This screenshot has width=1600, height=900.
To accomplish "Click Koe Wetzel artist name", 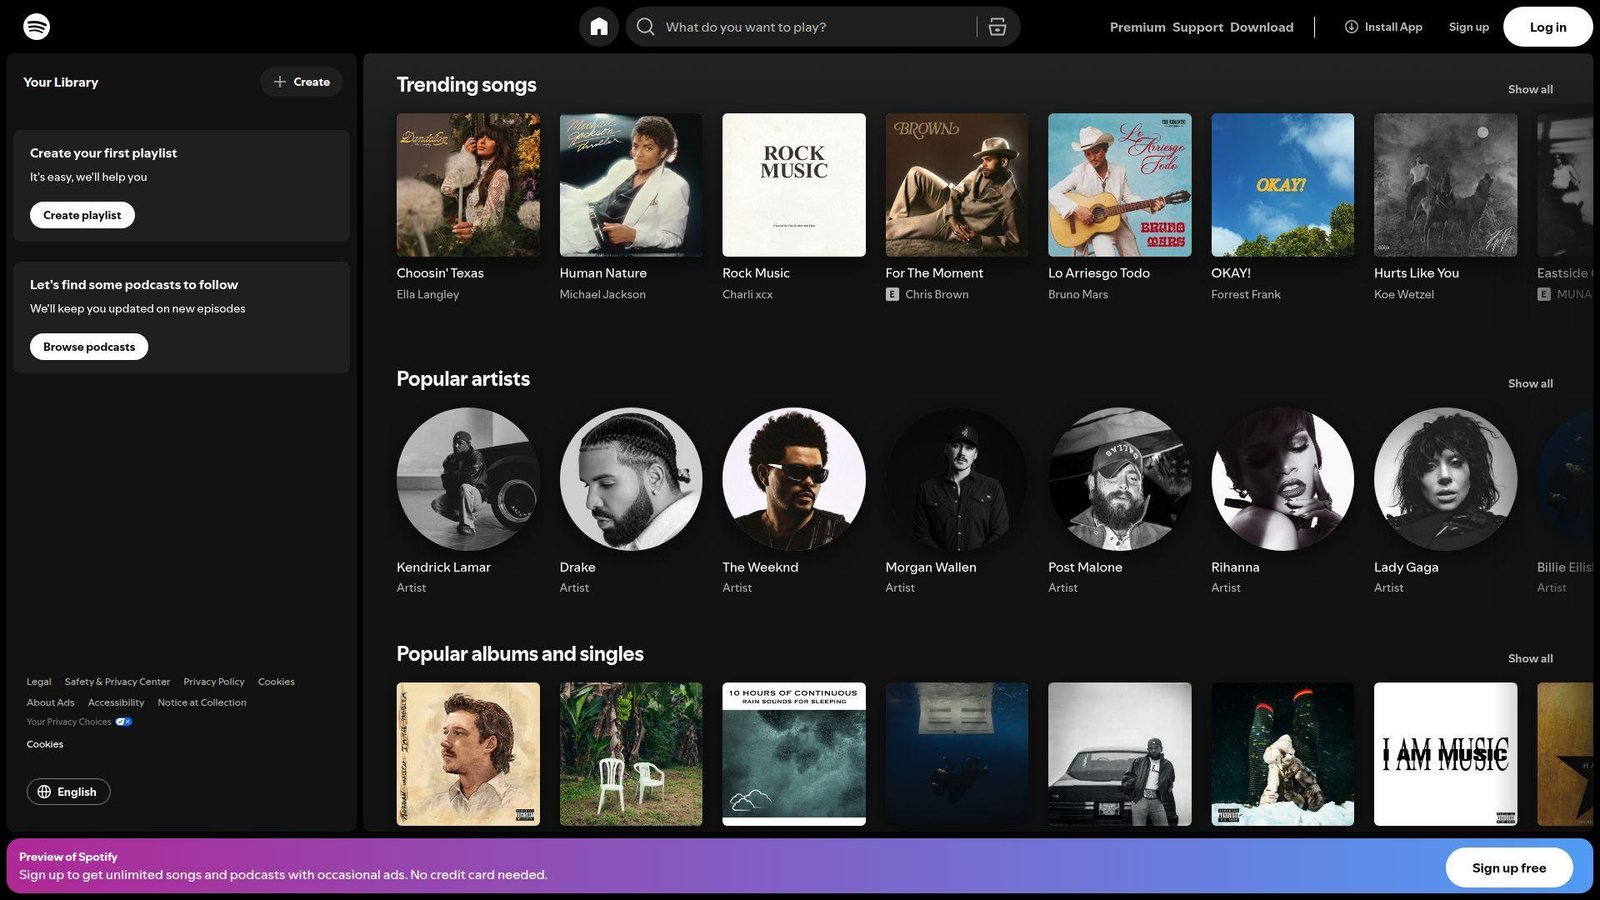I will [x=1403, y=294].
